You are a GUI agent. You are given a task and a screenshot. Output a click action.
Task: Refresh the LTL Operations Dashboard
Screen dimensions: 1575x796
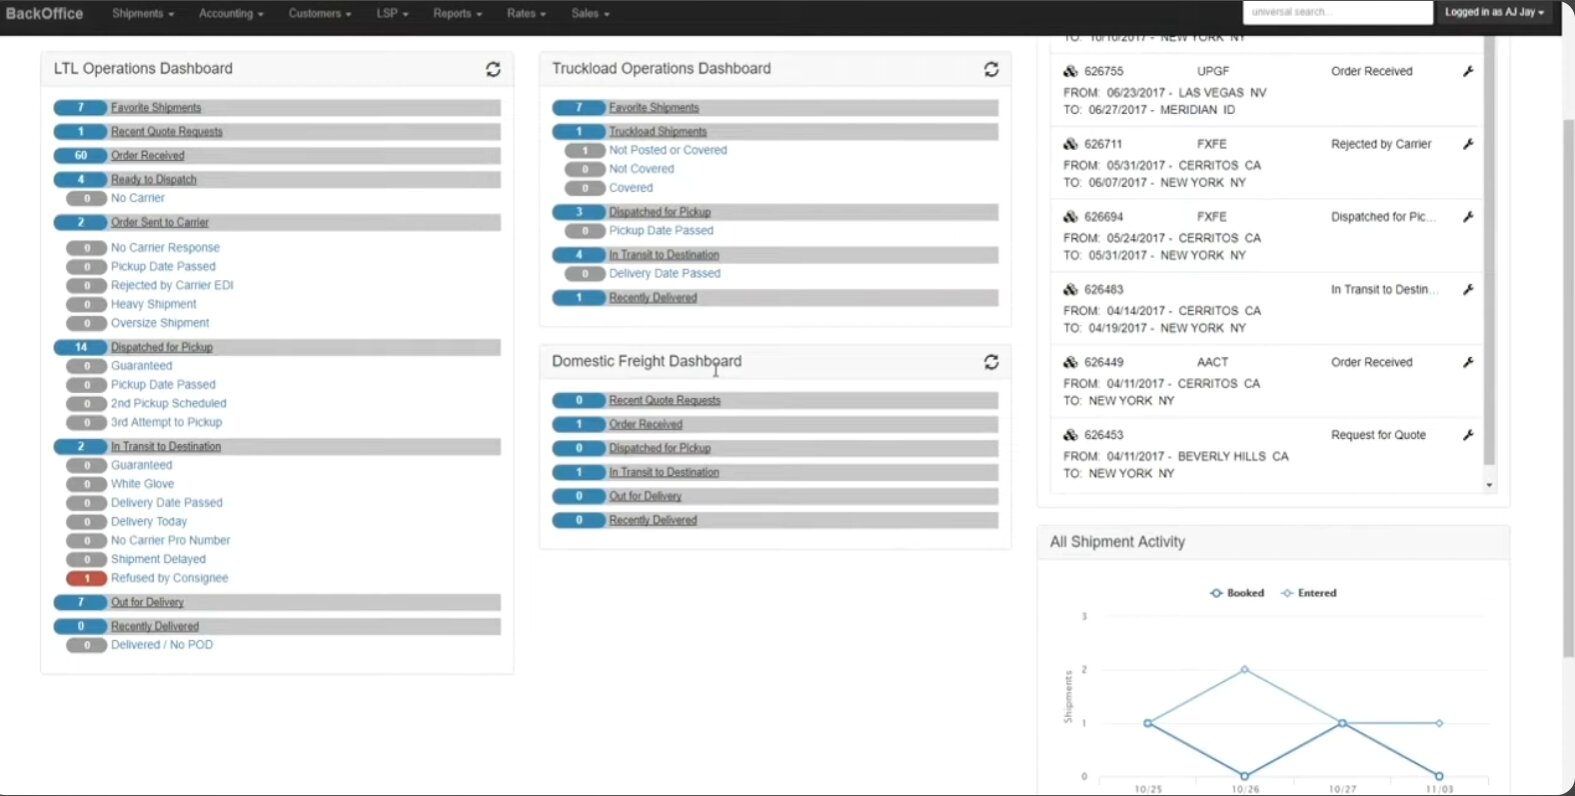(x=493, y=69)
